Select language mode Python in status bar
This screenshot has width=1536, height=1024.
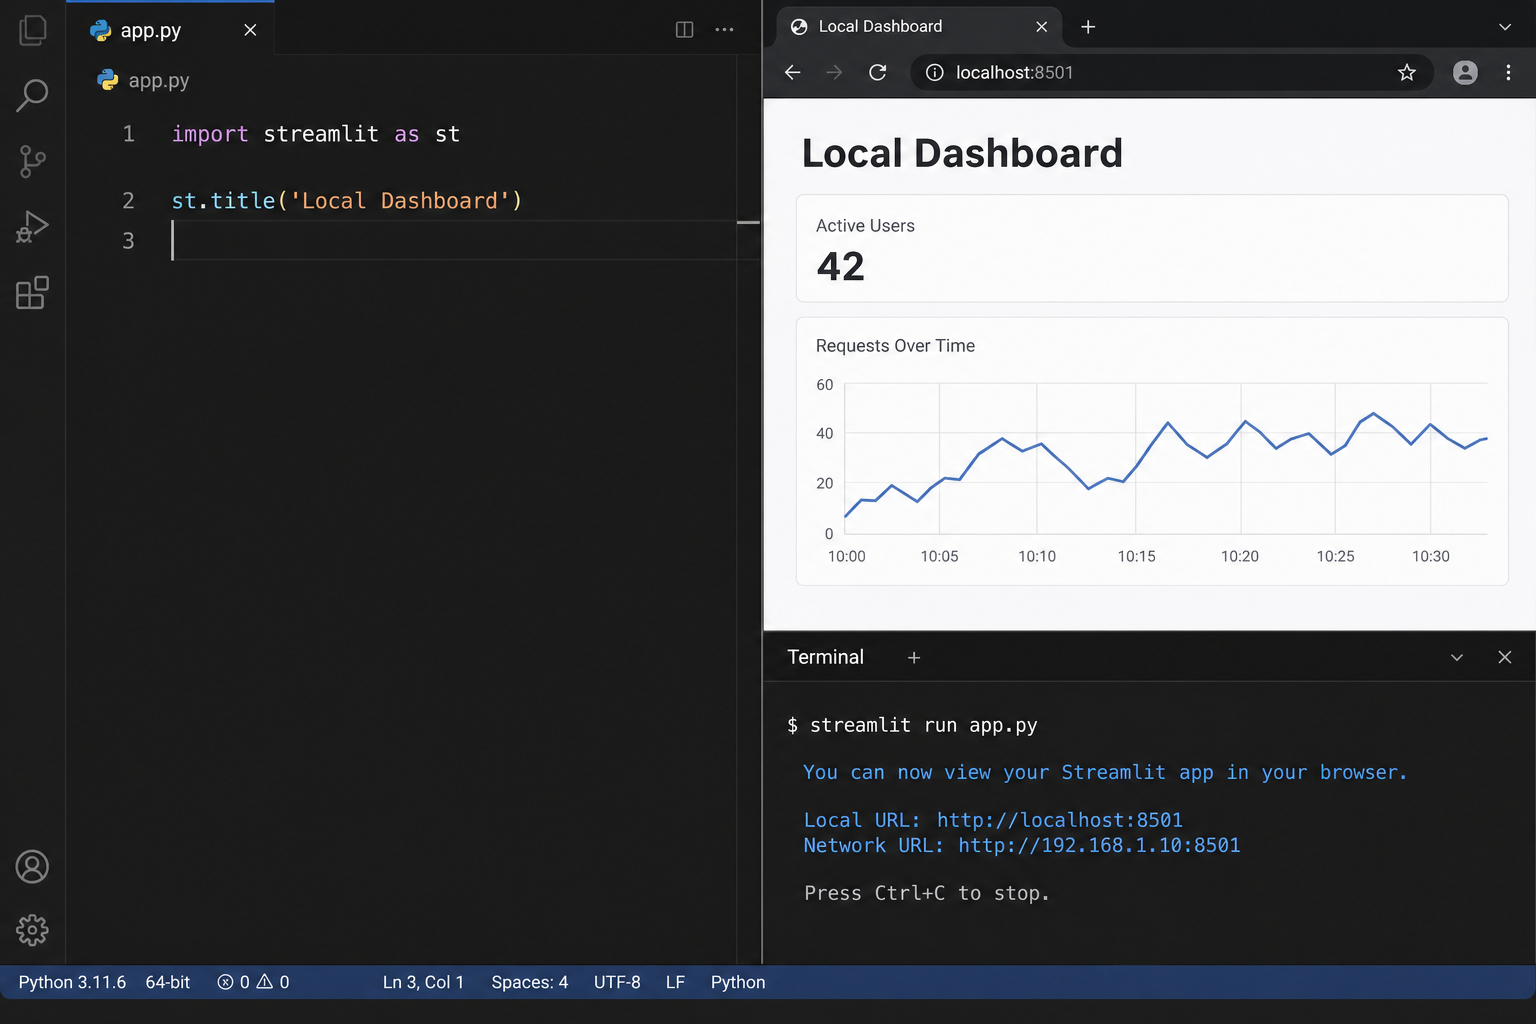pyautogui.click(x=738, y=982)
